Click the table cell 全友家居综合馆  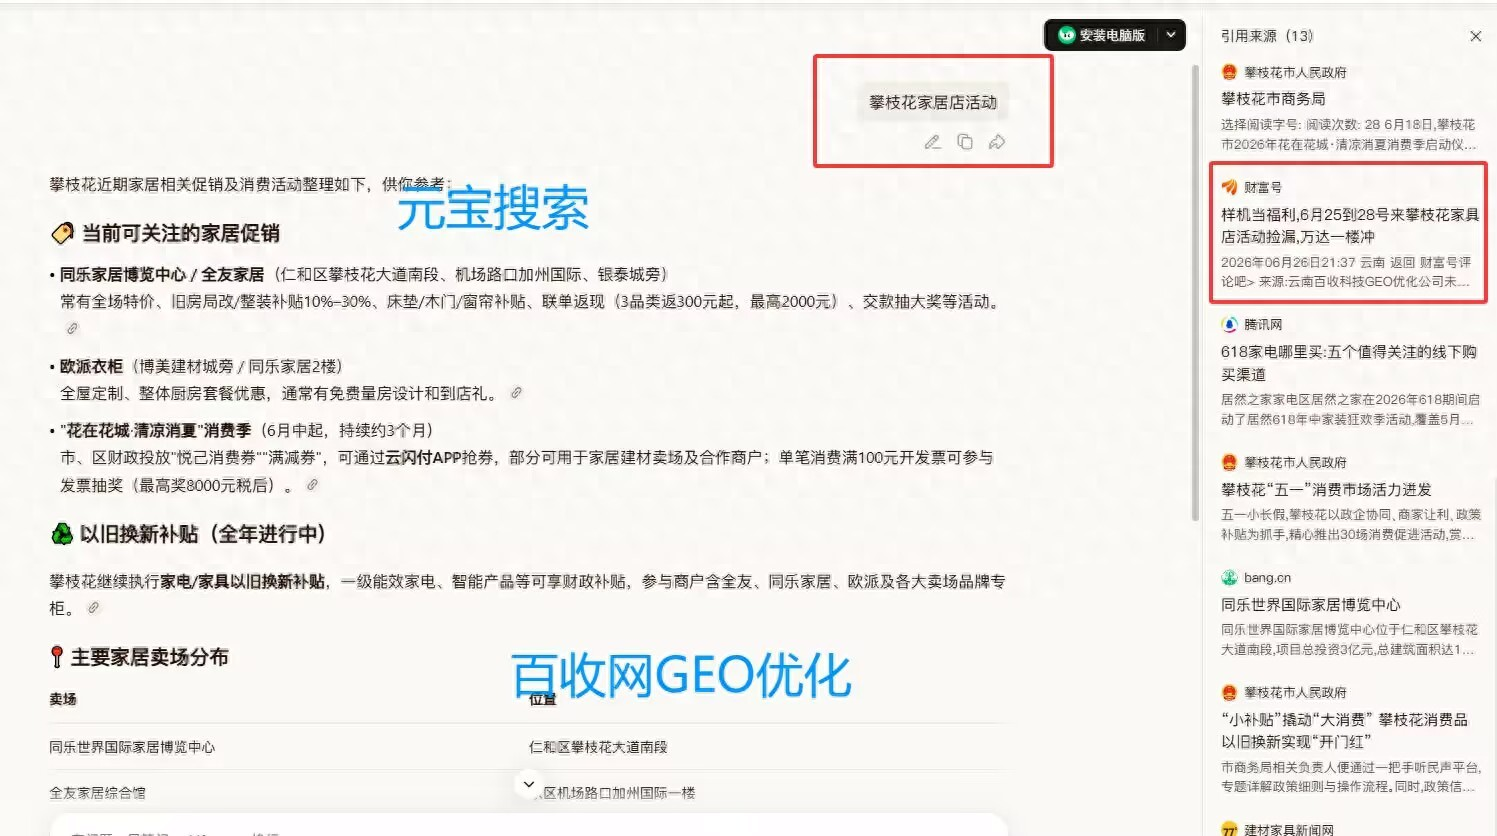pos(97,793)
